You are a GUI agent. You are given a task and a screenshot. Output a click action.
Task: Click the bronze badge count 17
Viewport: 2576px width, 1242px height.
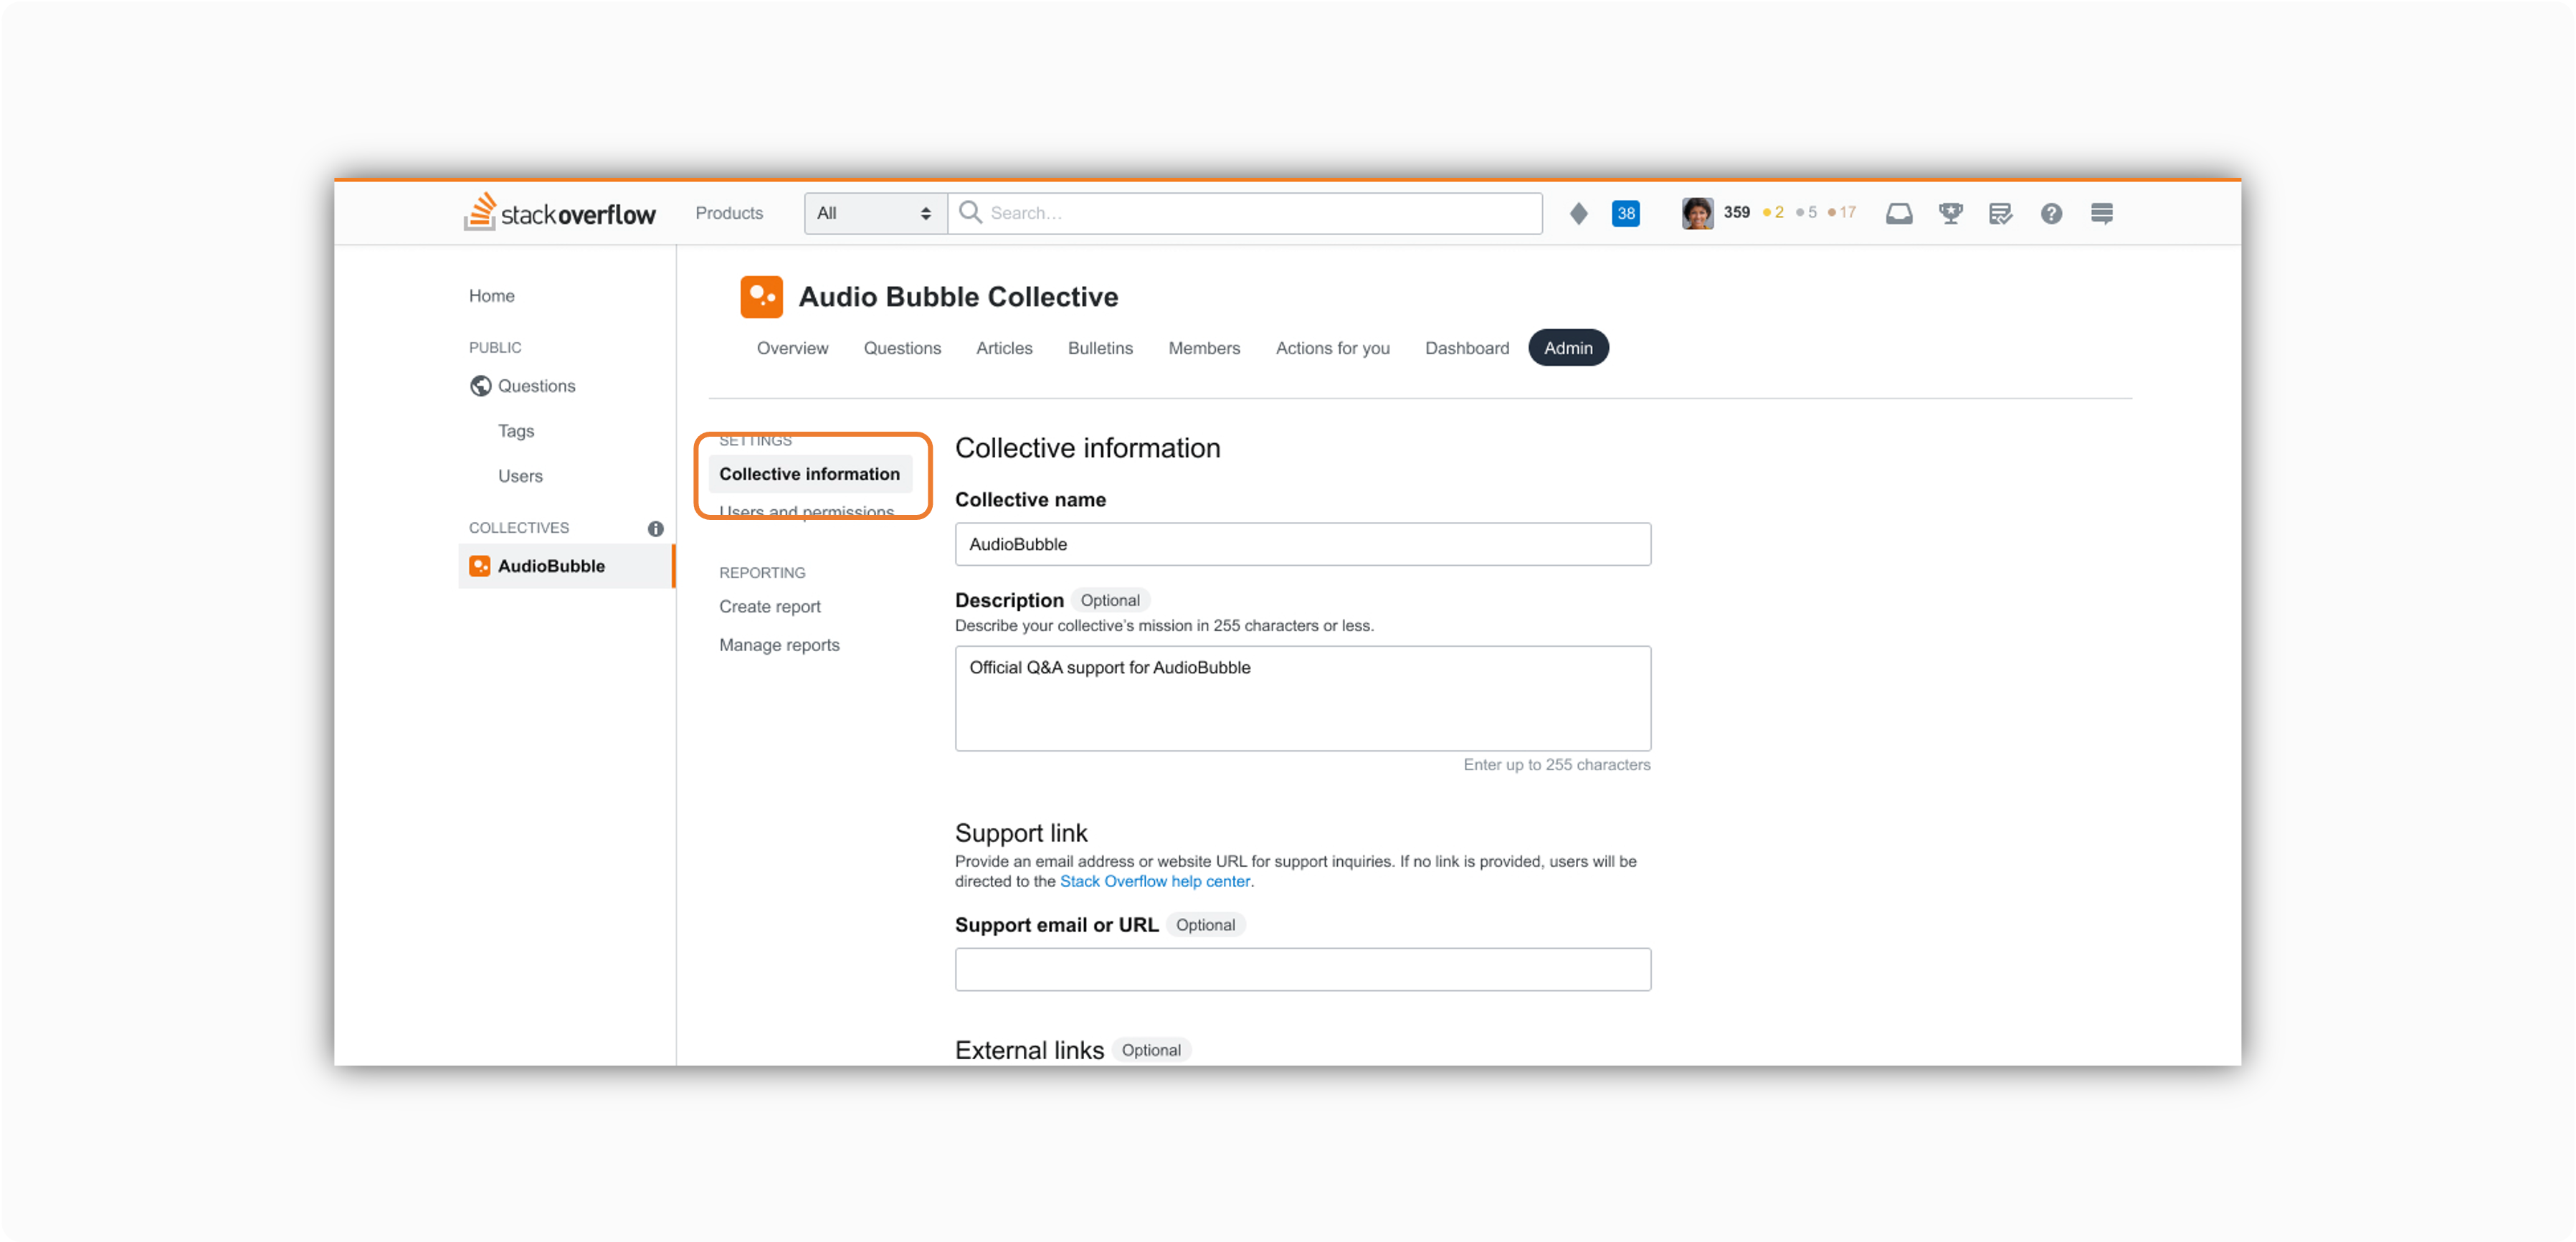coord(1842,212)
